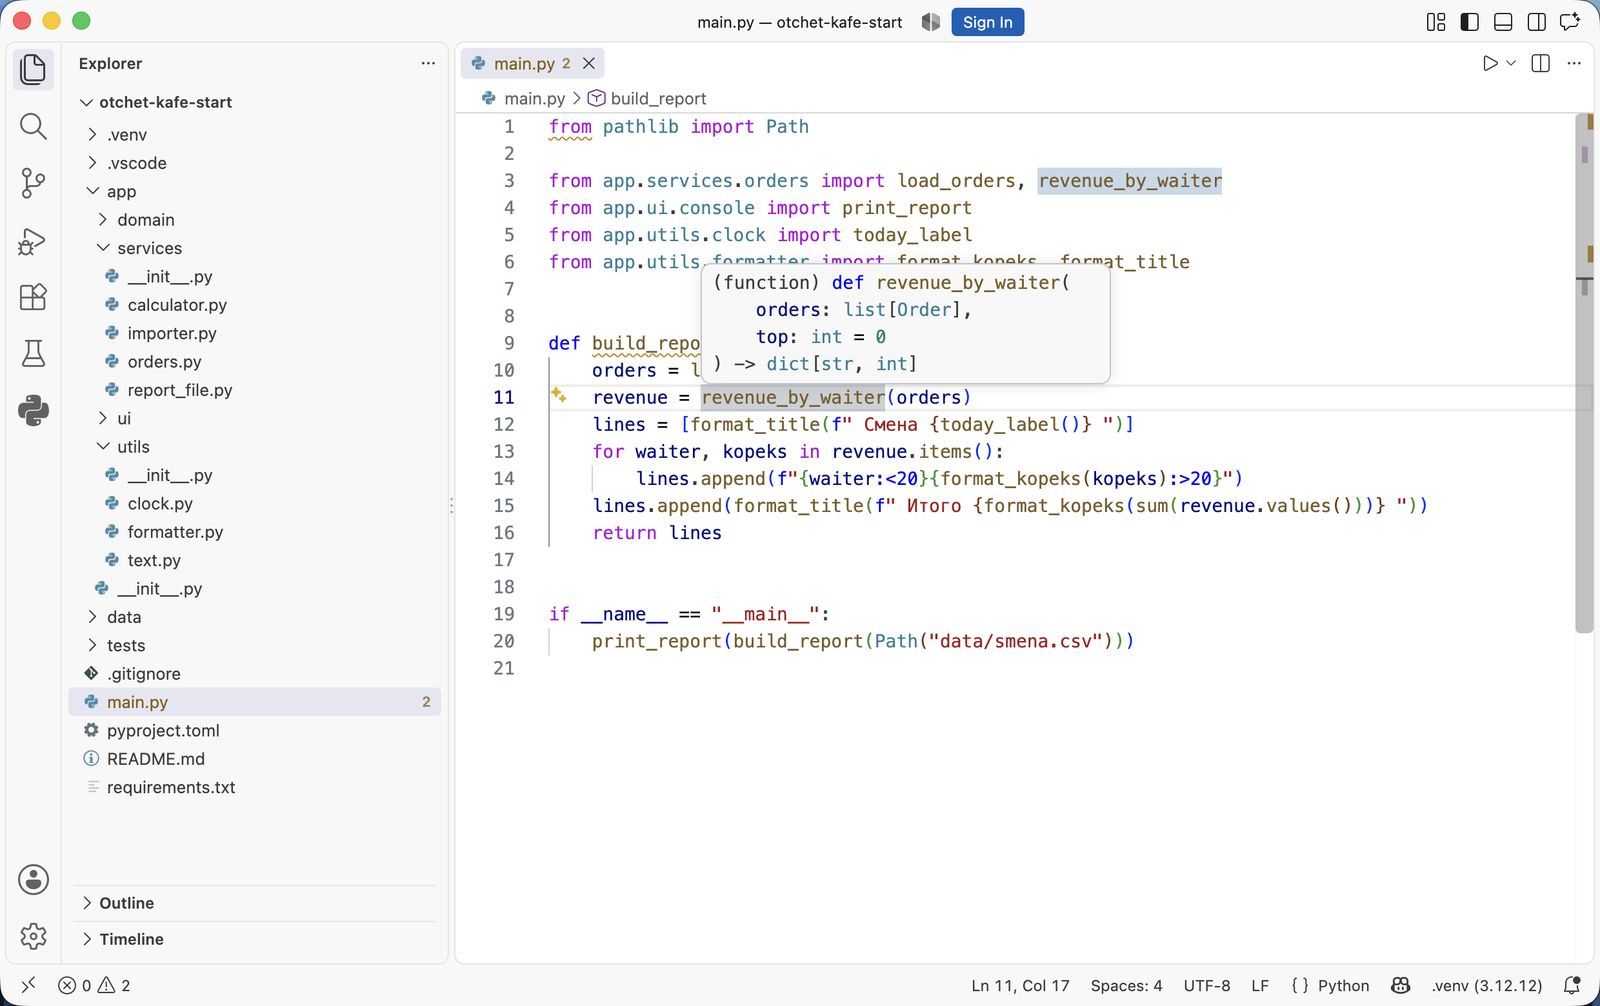Collapse the services folder

pyautogui.click(x=103, y=248)
